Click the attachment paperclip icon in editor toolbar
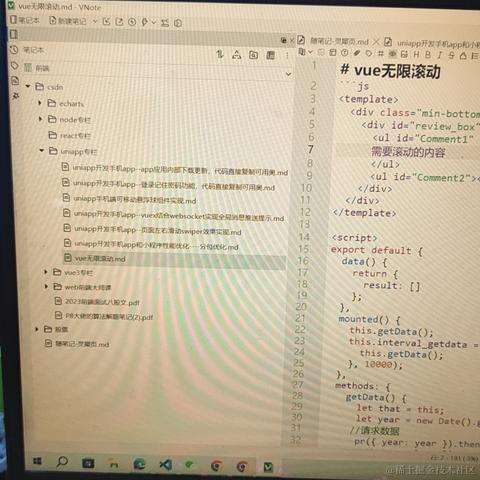The height and width of the screenshot is (480, 480). click(x=357, y=53)
